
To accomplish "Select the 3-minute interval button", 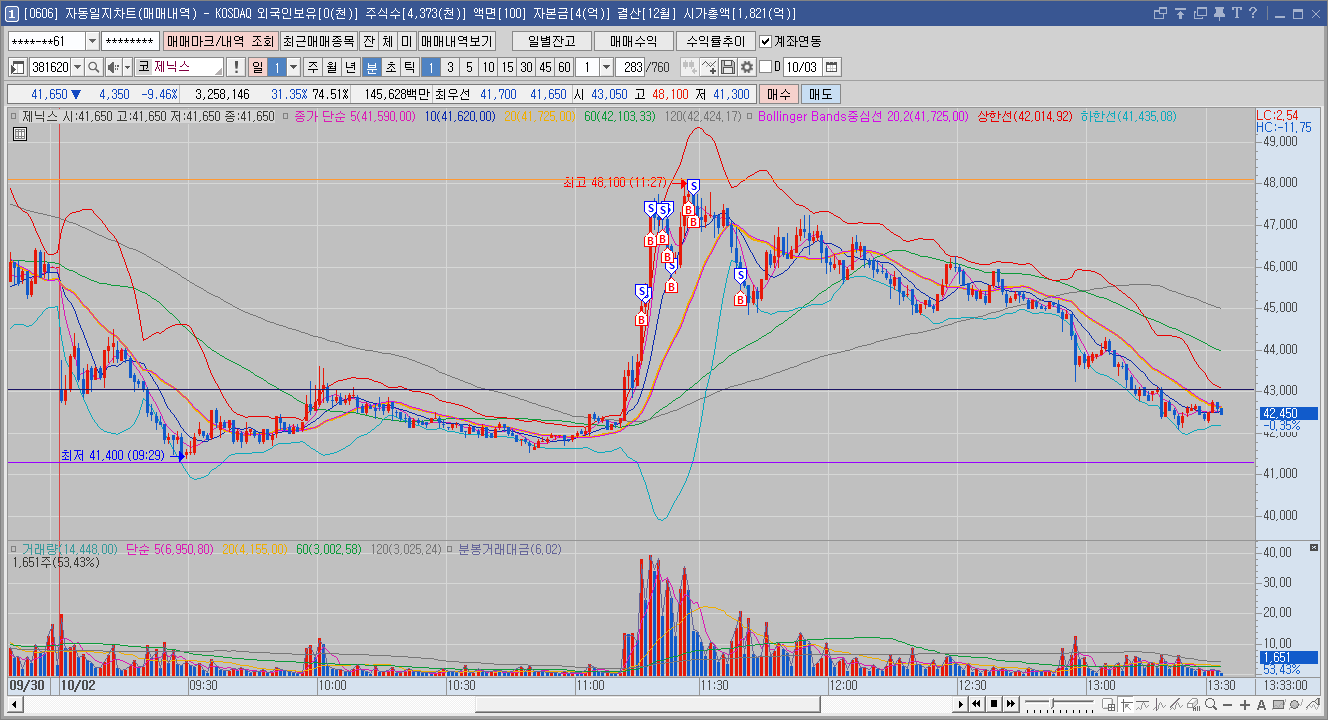I will click(x=450, y=67).
